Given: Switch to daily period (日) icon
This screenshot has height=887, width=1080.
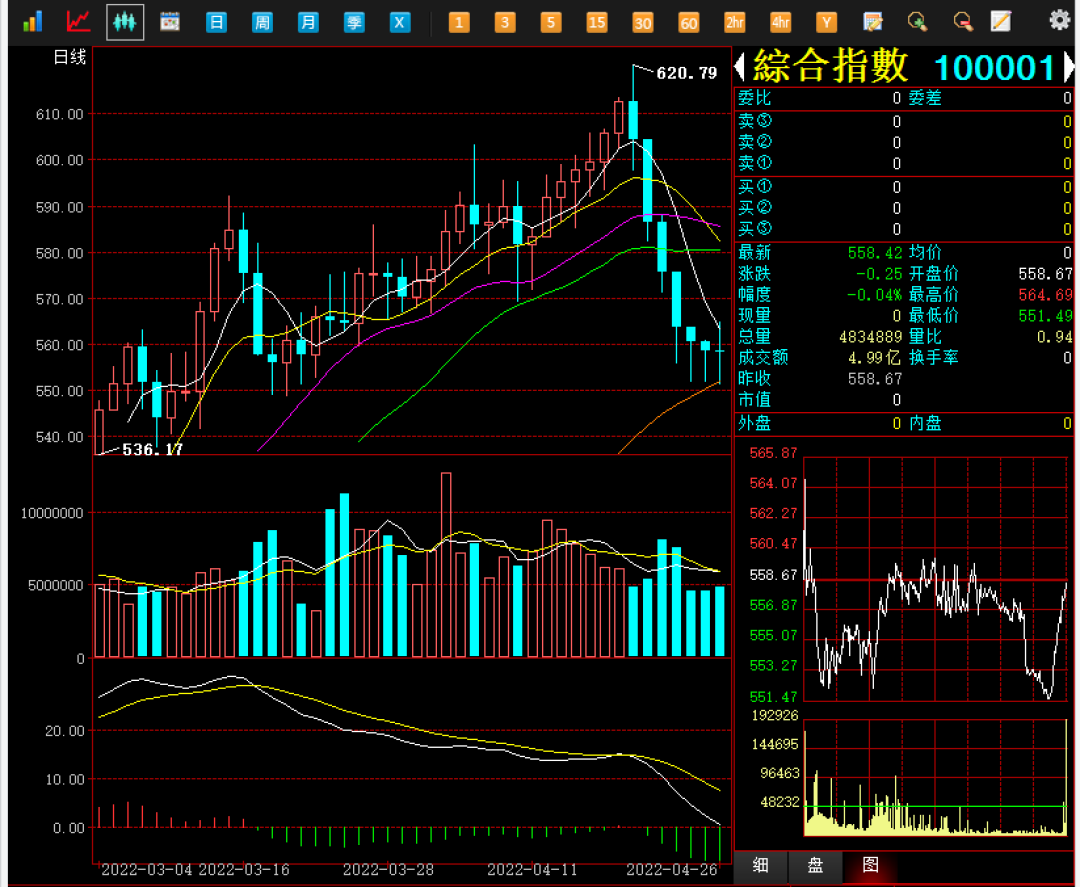Looking at the screenshot, I should [216, 22].
